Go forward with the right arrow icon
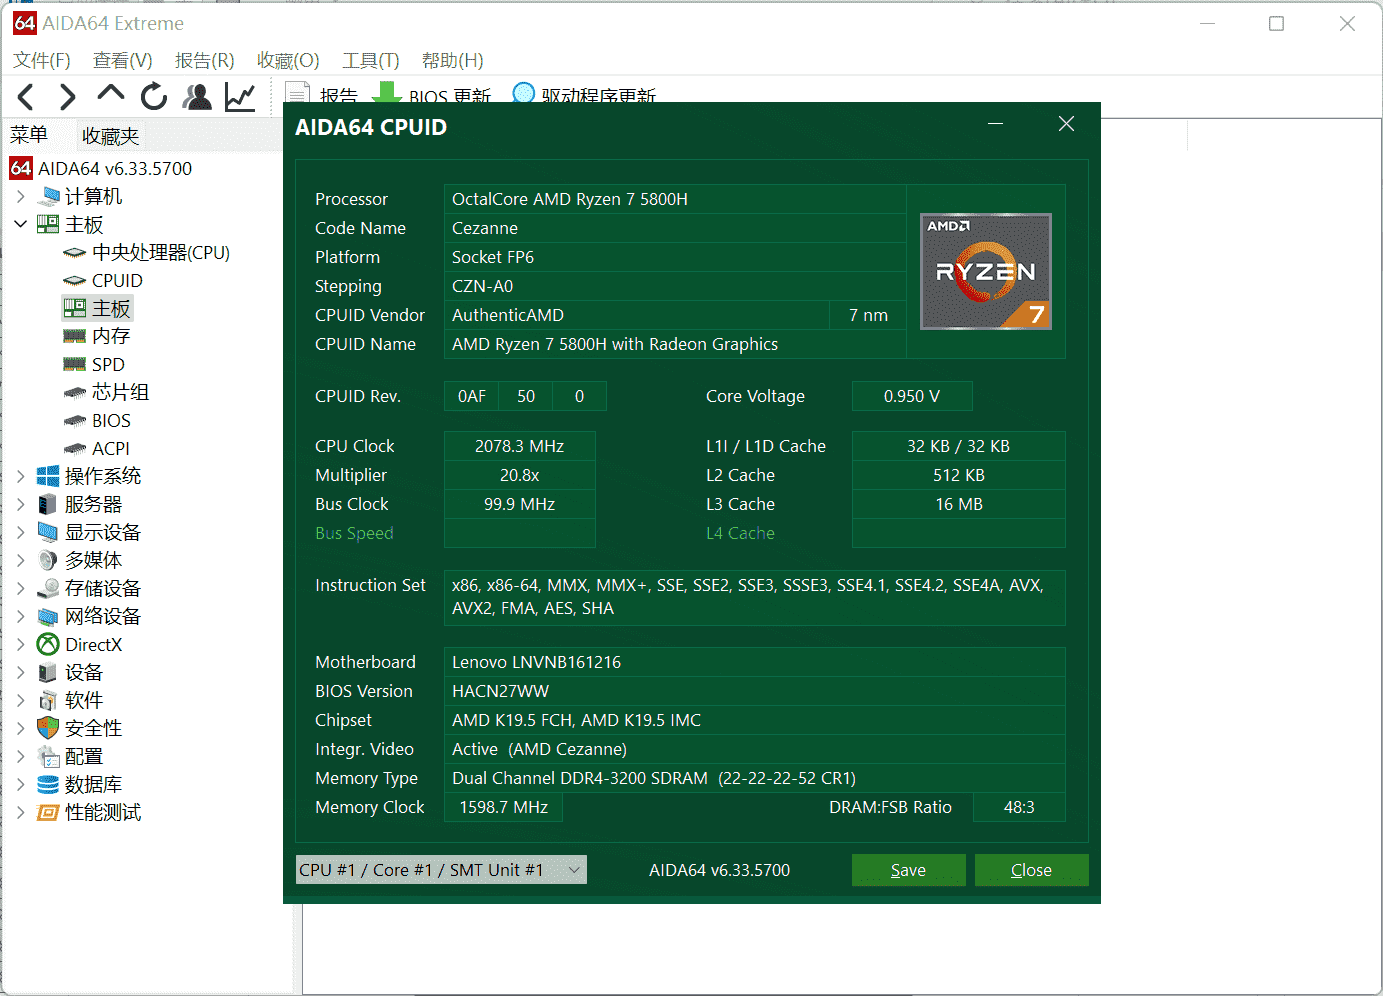This screenshot has height=996, width=1383. click(67, 97)
